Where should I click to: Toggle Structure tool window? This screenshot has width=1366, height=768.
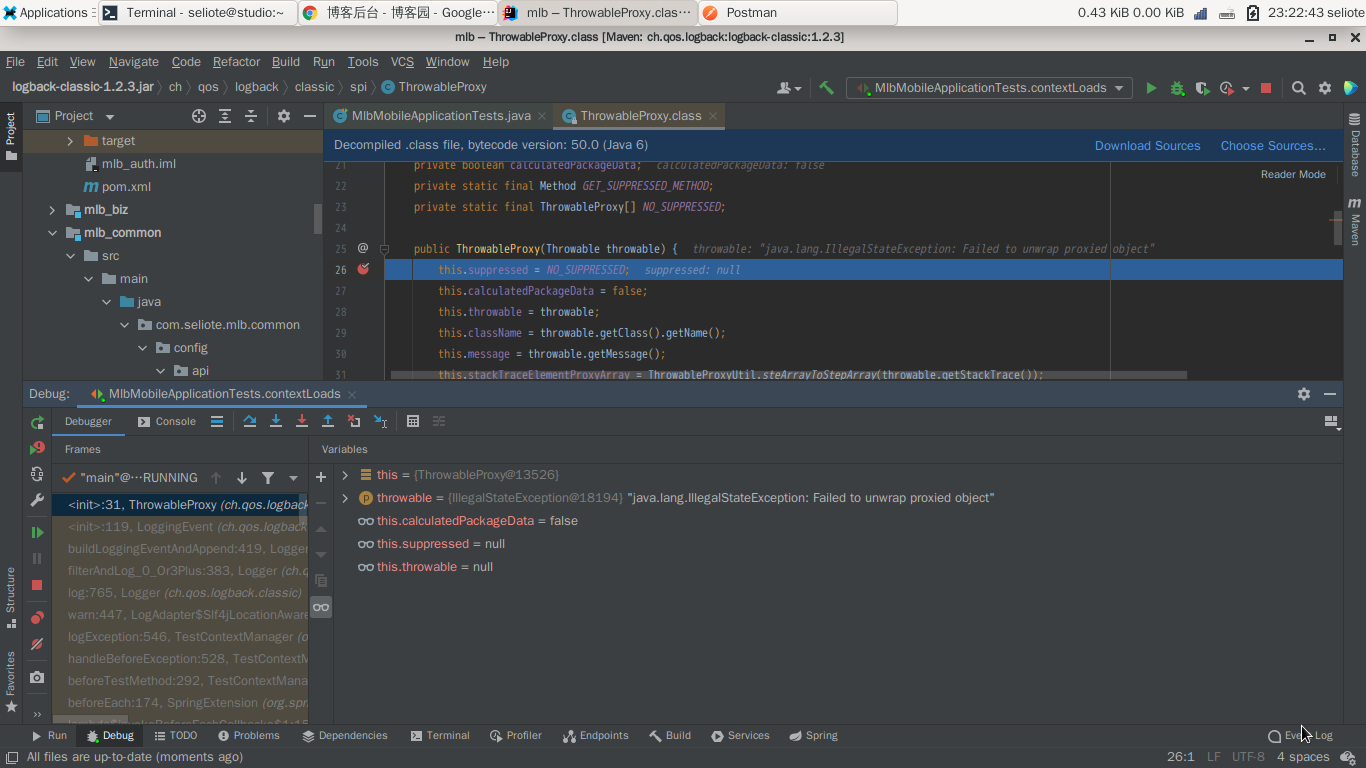pyautogui.click(x=11, y=598)
